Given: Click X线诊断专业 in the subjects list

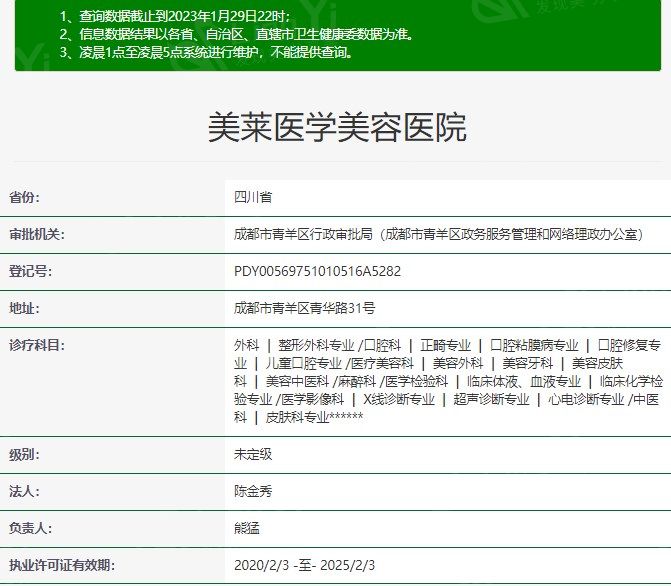Looking at the screenshot, I should (x=399, y=399).
